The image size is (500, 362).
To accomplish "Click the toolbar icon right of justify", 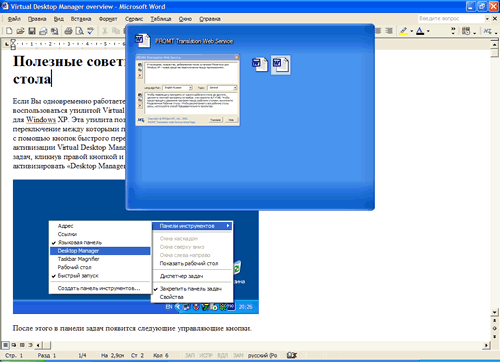I will pos(389,31).
